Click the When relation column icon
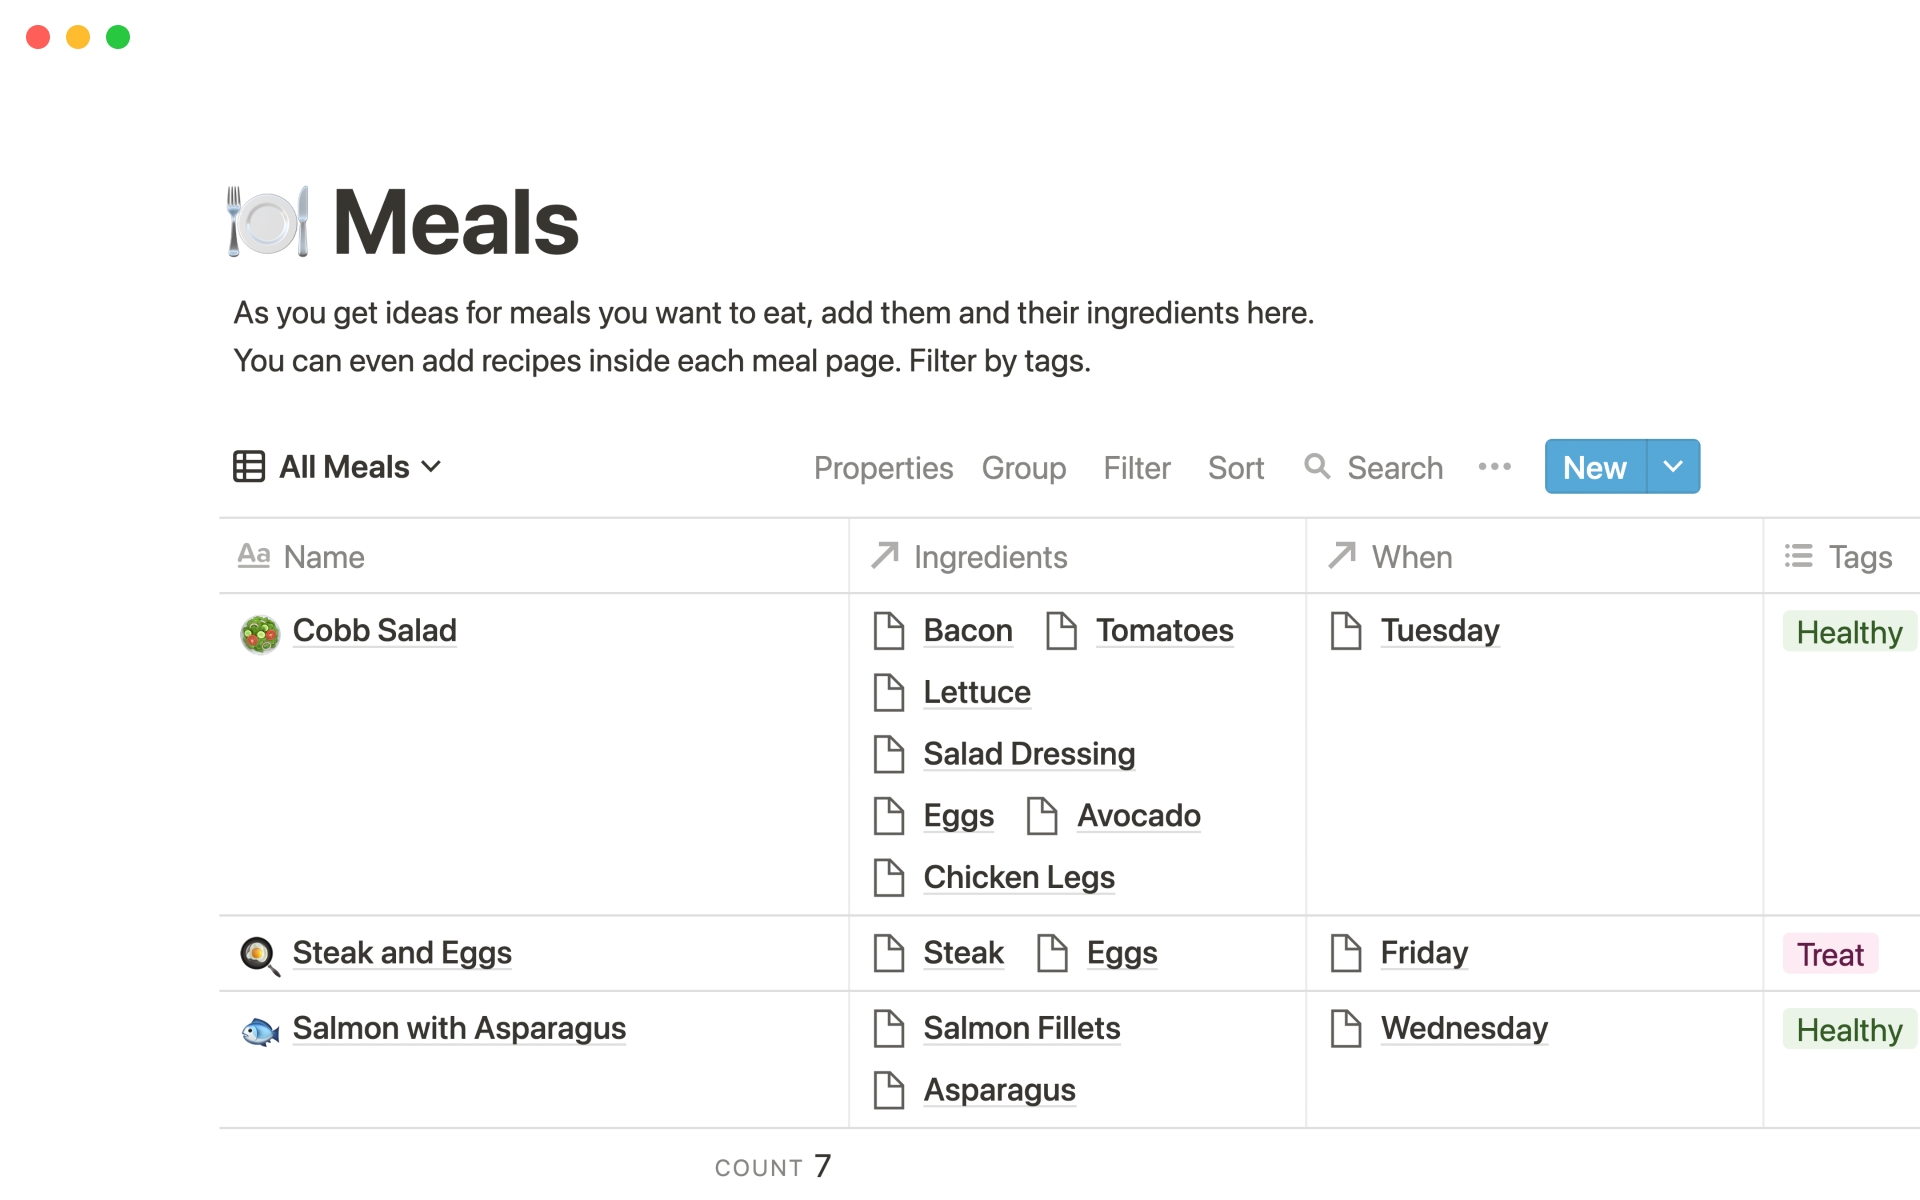 [x=1342, y=556]
